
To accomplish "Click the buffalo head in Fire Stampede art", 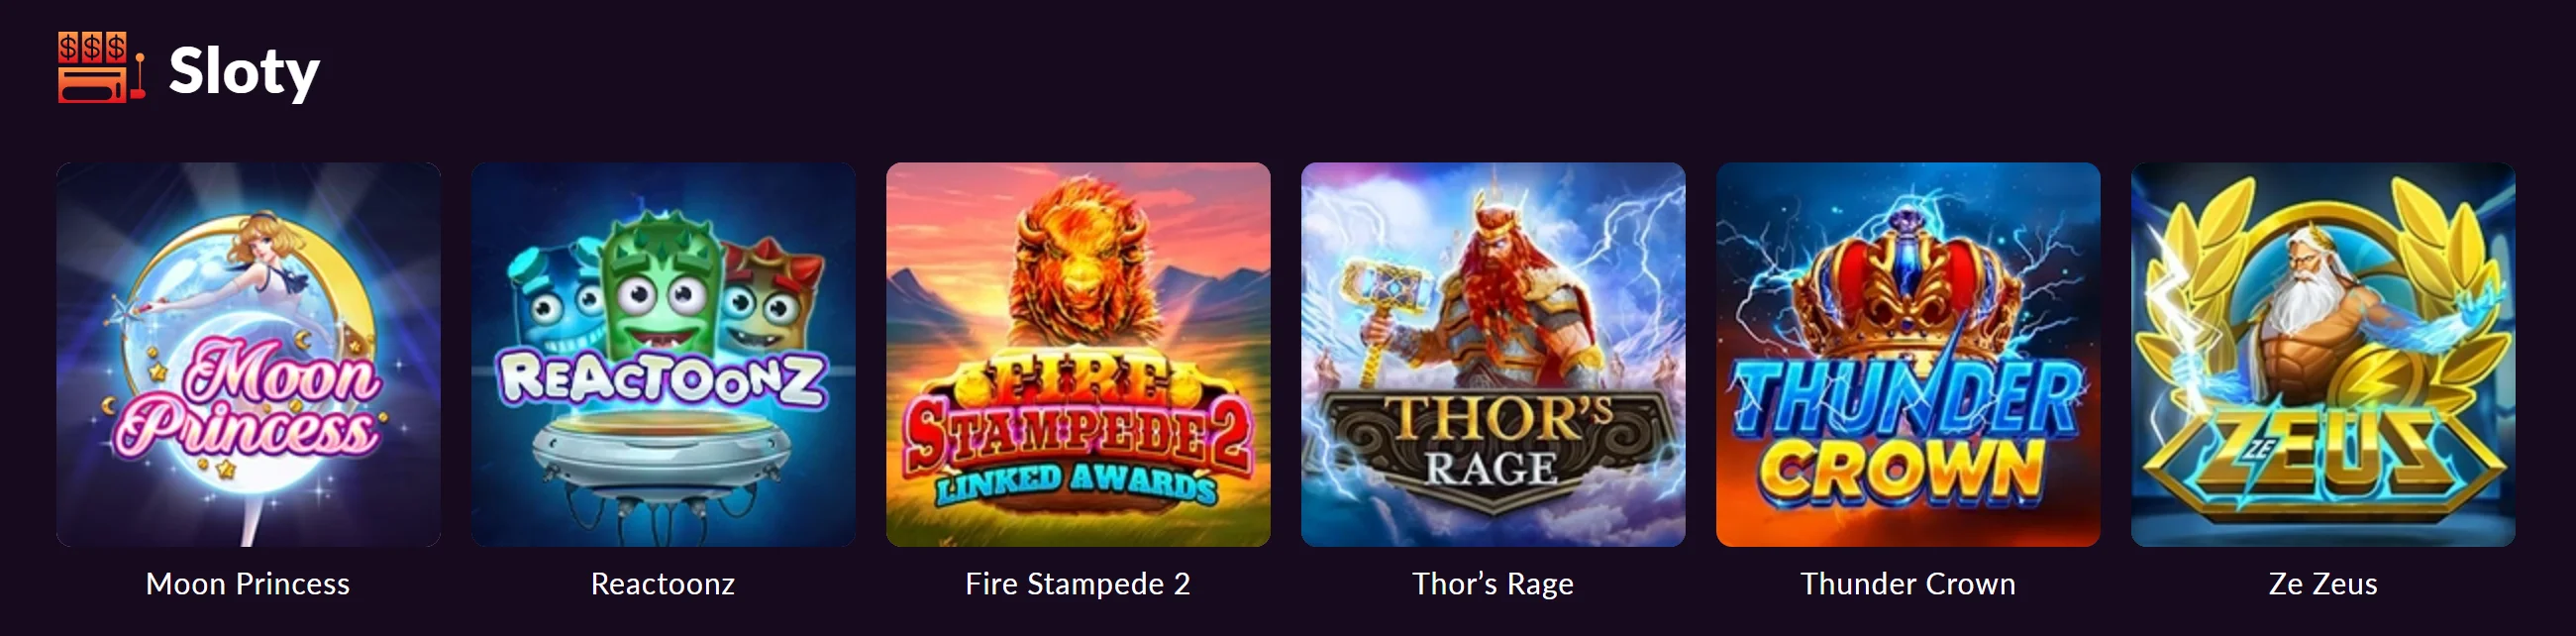I will (x=1078, y=265).
